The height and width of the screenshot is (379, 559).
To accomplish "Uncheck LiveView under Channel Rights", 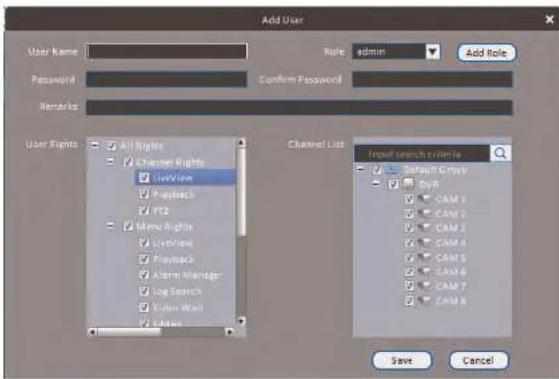I will click(144, 178).
